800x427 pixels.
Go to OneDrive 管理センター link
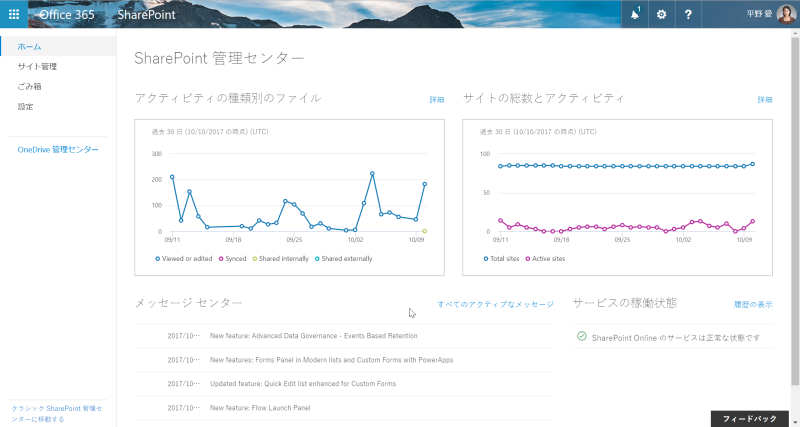pyautogui.click(x=58, y=149)
